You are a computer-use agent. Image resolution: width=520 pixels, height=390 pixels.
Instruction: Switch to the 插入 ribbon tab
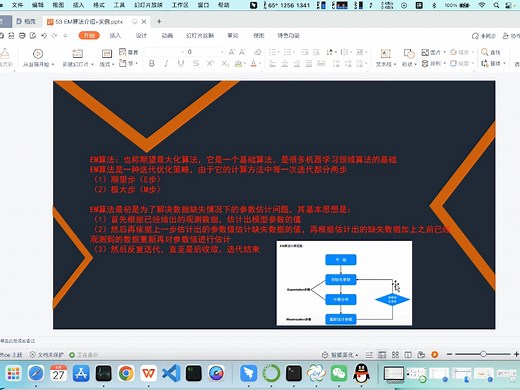[x=115, y=35]
